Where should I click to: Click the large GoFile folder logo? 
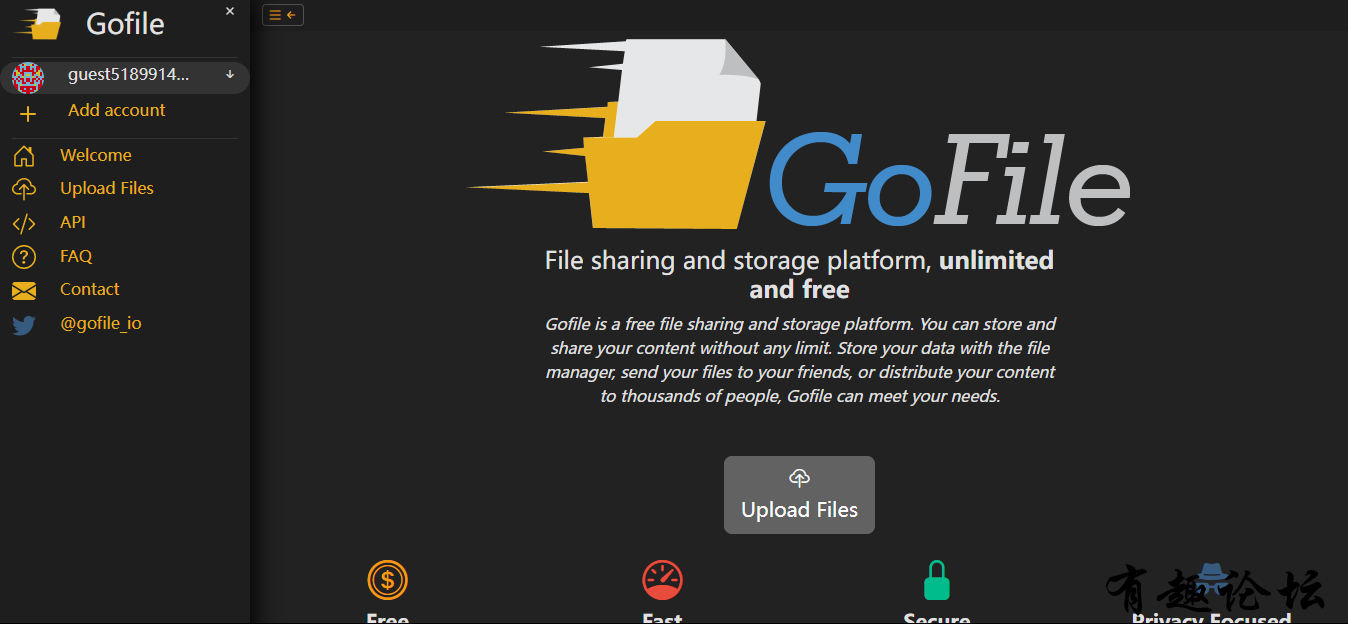(x=800, y=134)
